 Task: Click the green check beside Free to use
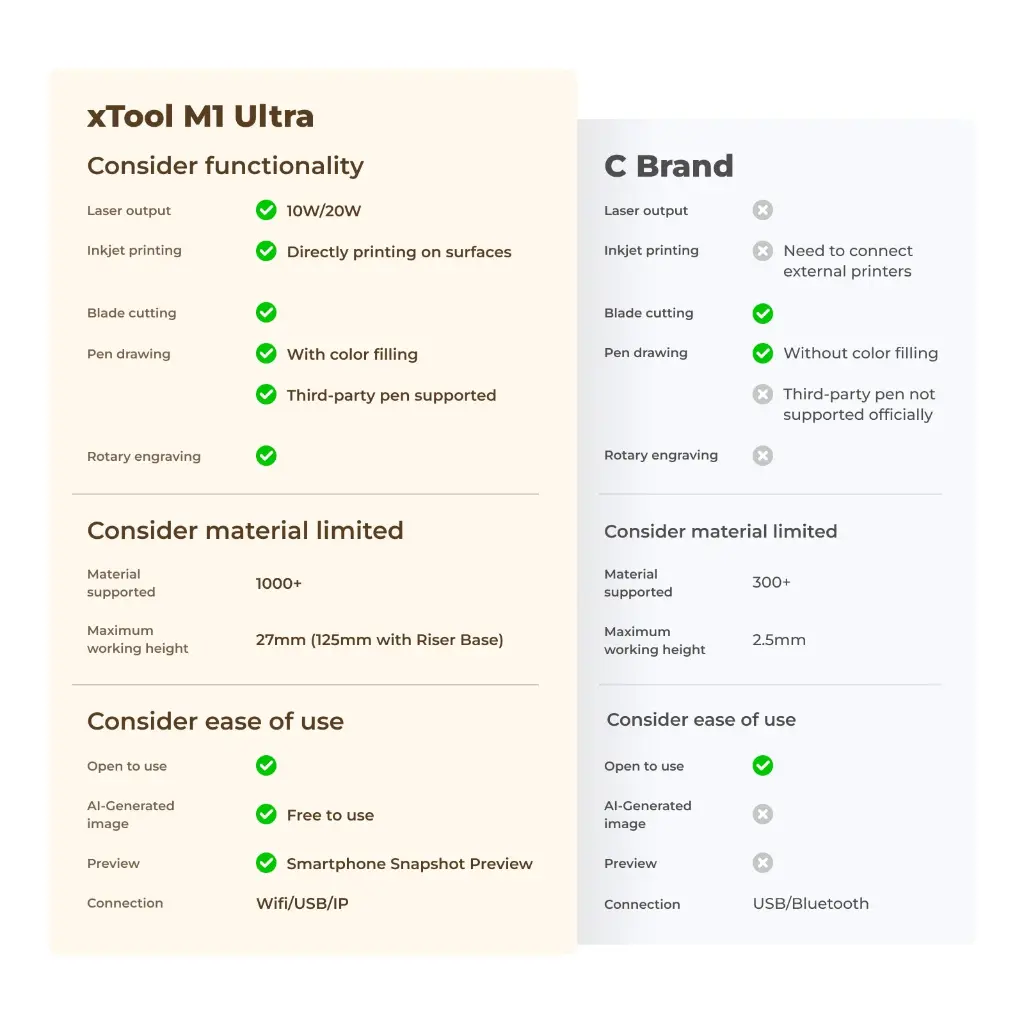click(266, 814)
